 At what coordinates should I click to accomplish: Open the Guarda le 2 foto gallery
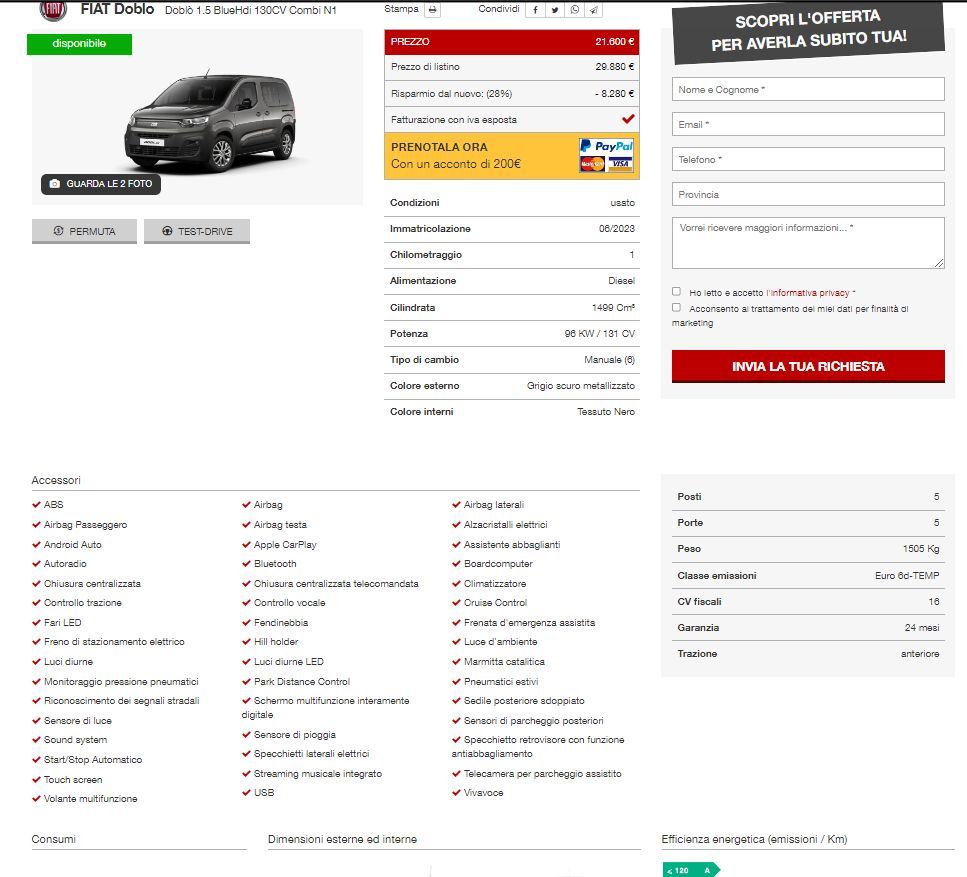101,184
